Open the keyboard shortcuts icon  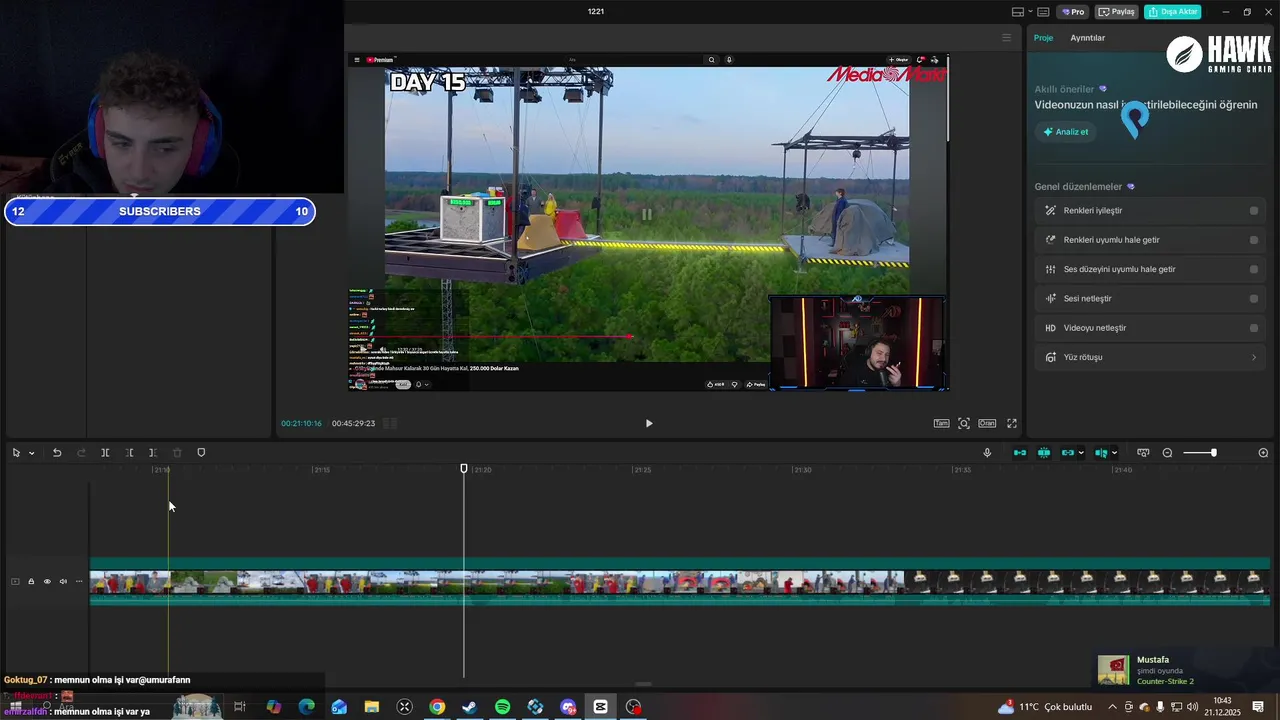pos(1043,12)
